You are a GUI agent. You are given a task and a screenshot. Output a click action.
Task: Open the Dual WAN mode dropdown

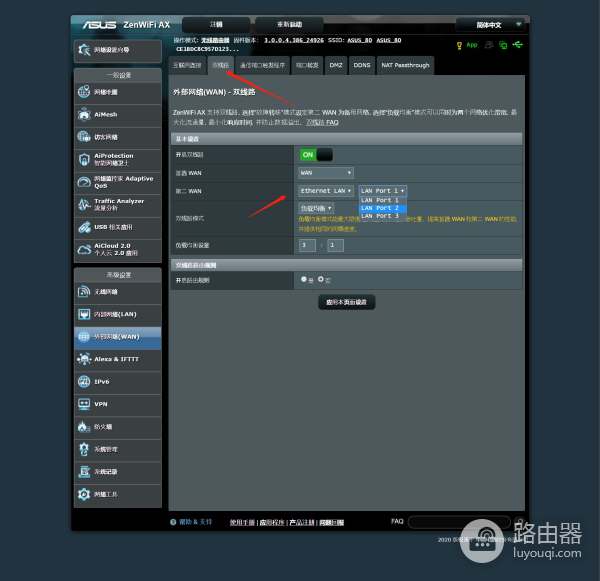(x=316, y=208)
